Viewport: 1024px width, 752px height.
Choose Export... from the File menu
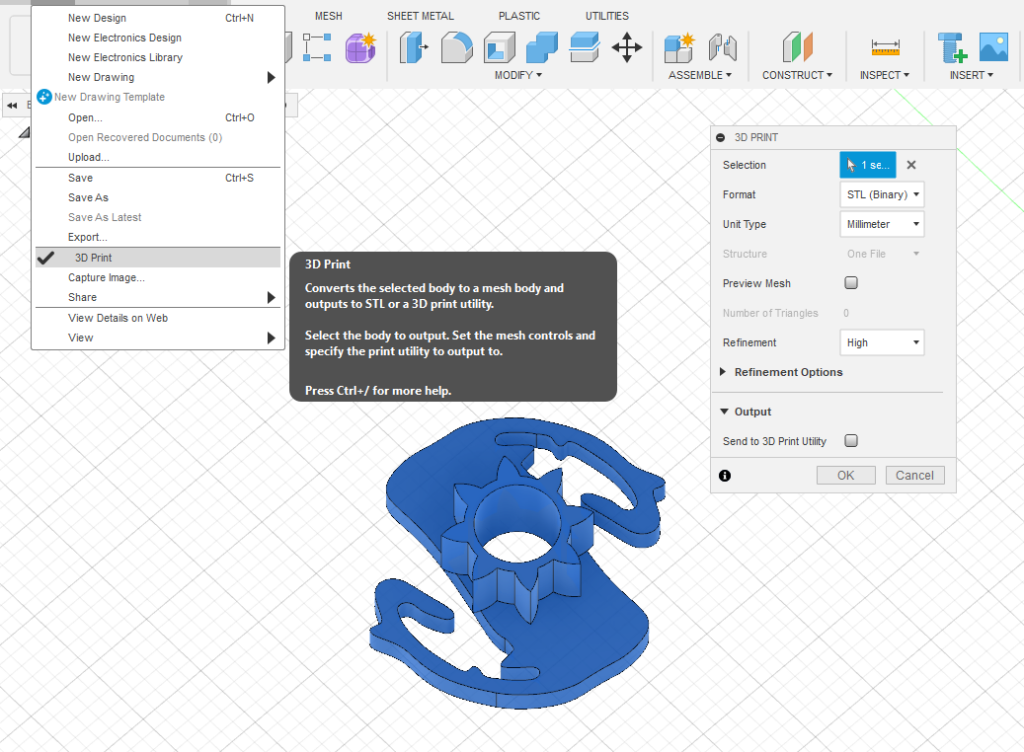click(87, 237)
